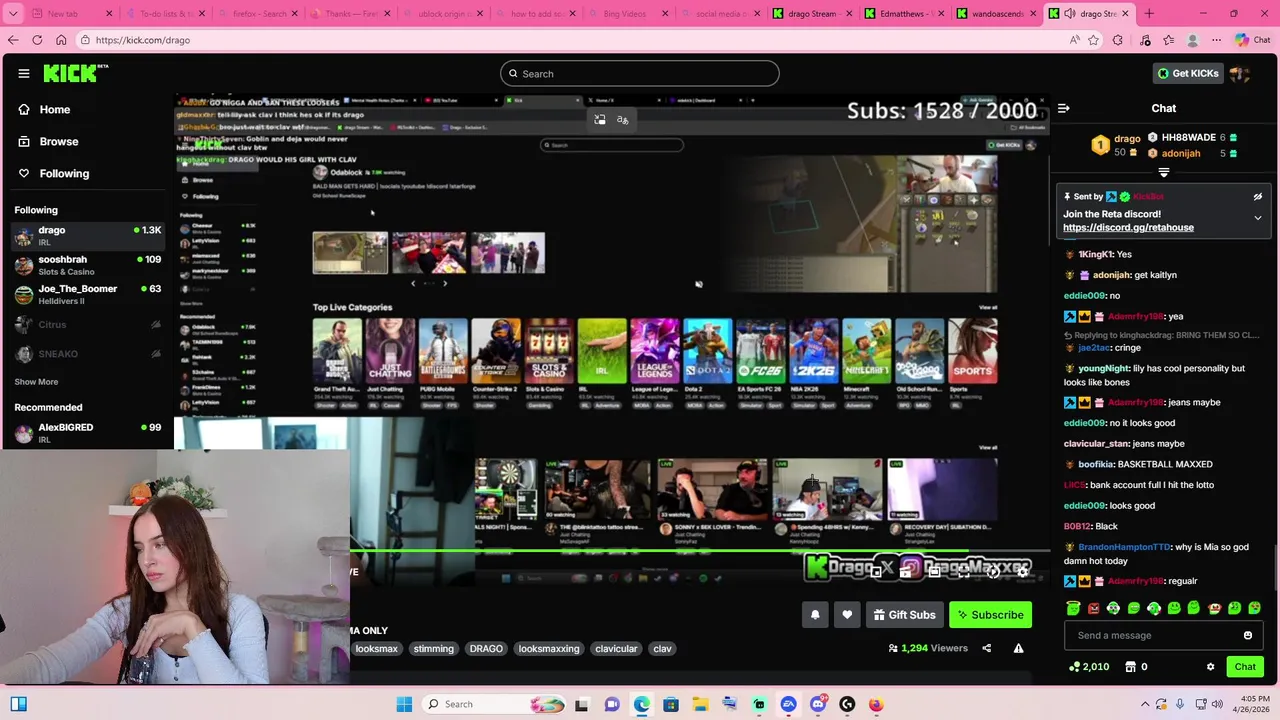
Task: Select the looksmaxxing tag
Action: [549, 649]
